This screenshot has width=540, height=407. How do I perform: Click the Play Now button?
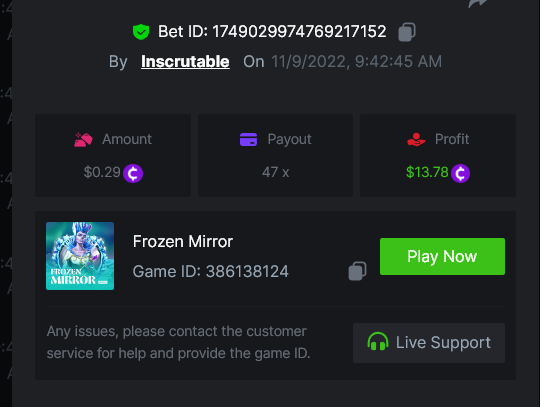[x=442, y=257]
